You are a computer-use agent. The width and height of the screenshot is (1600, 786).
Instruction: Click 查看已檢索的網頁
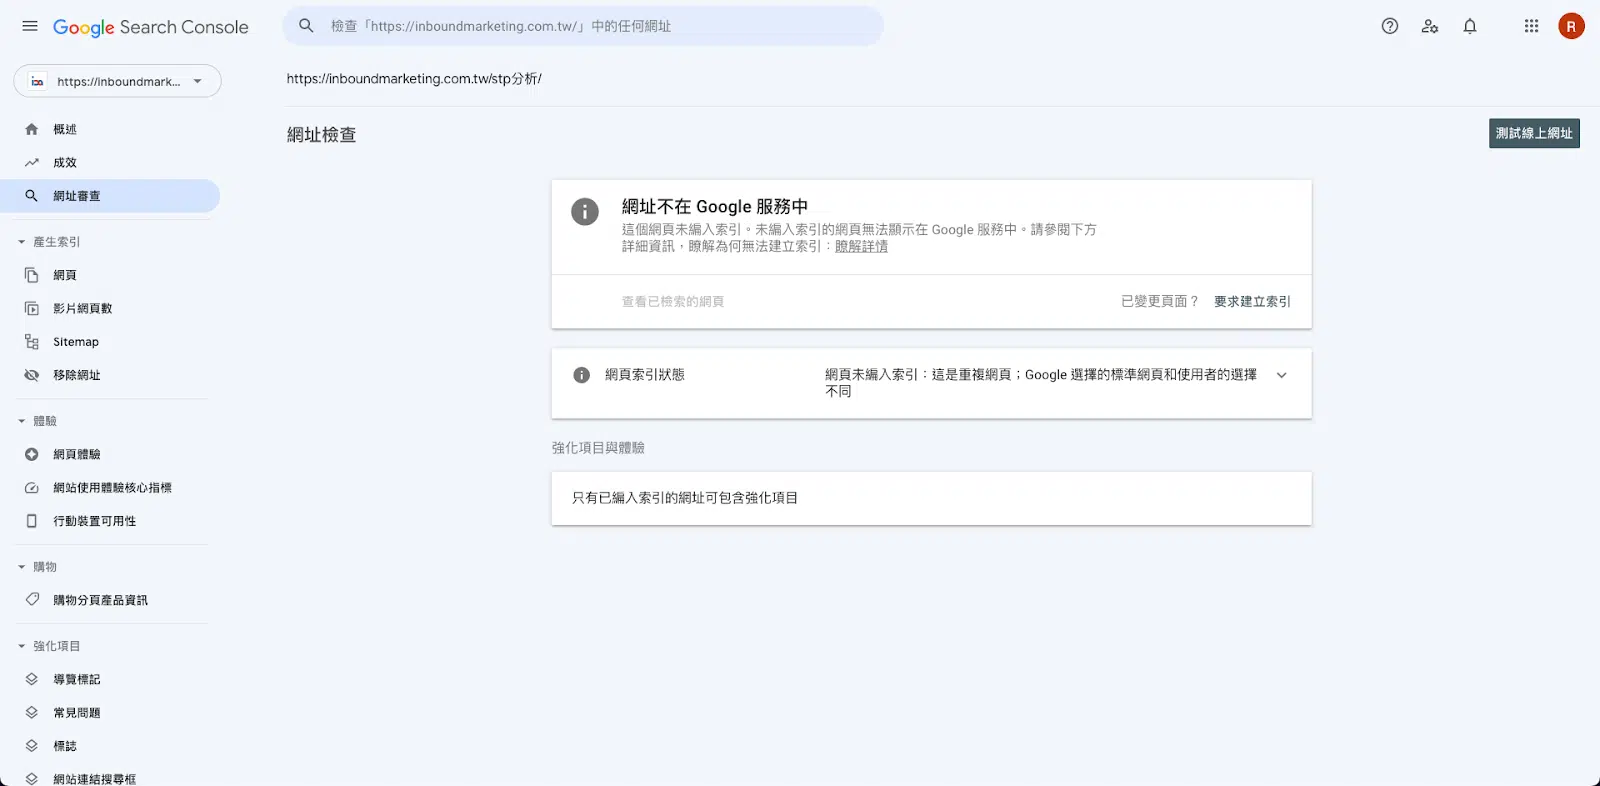[673, 301]
